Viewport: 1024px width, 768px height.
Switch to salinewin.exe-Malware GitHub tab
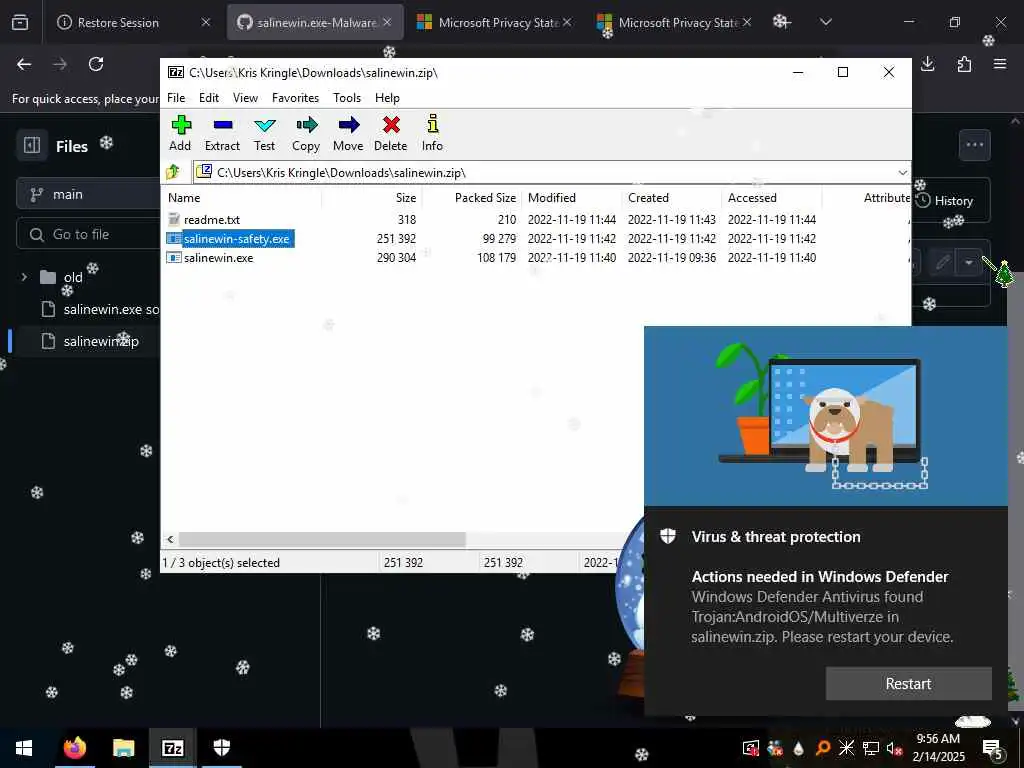tap(315, 22)
